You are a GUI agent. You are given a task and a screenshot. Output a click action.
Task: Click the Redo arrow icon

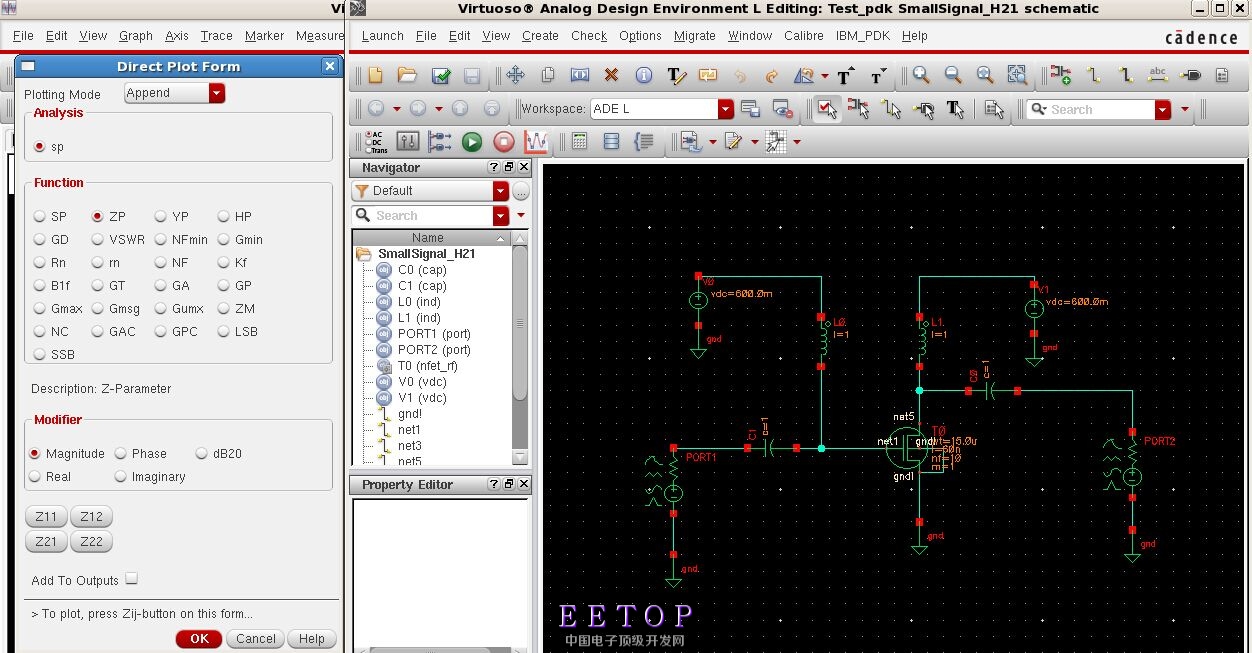pos(771,75)
